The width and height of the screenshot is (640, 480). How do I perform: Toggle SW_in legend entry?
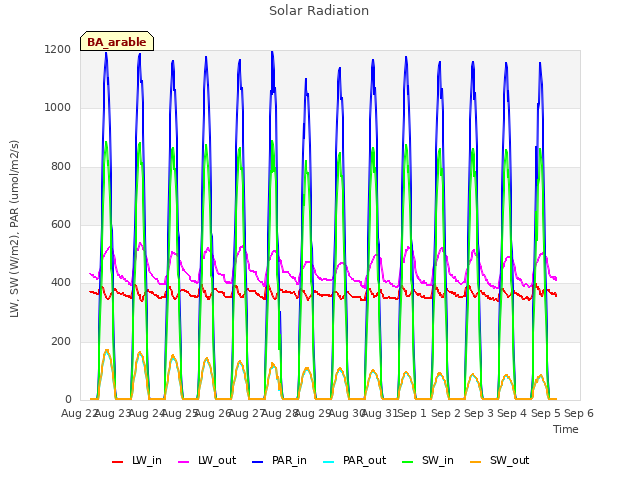pyautogui.click(x=428, y=461)
